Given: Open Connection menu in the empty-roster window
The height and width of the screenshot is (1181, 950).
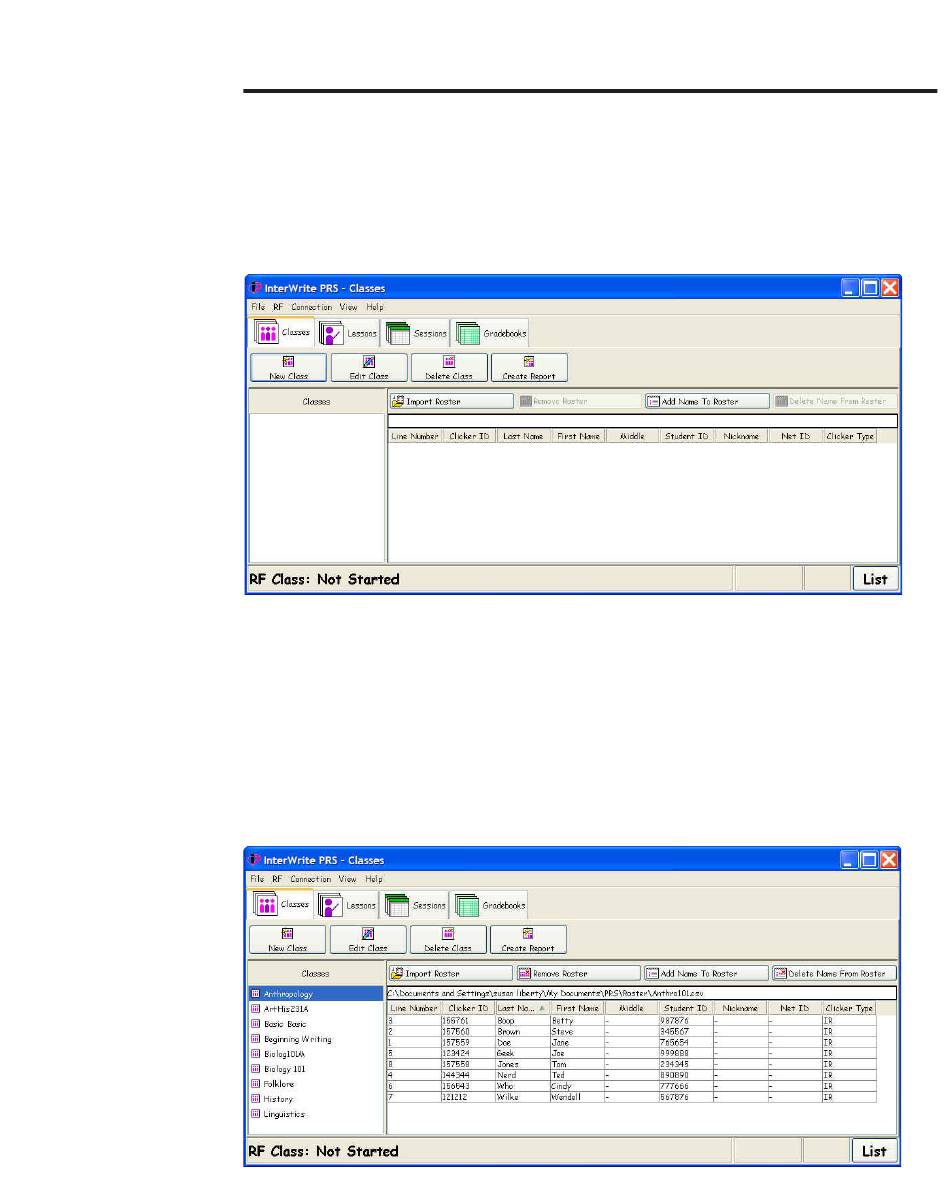Looking at the screenshot, I should click(312, 307).
